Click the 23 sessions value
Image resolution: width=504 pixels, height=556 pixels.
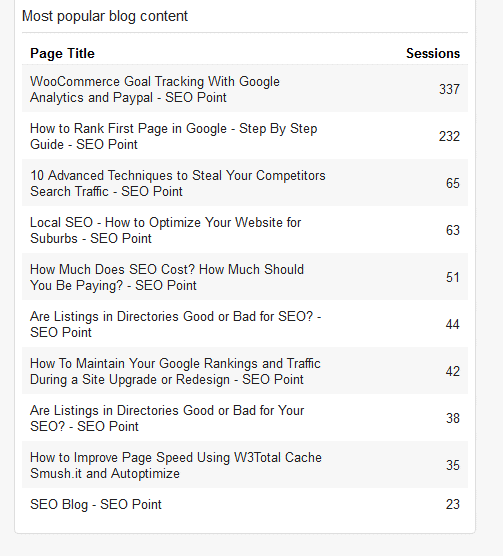pos(453,504)
